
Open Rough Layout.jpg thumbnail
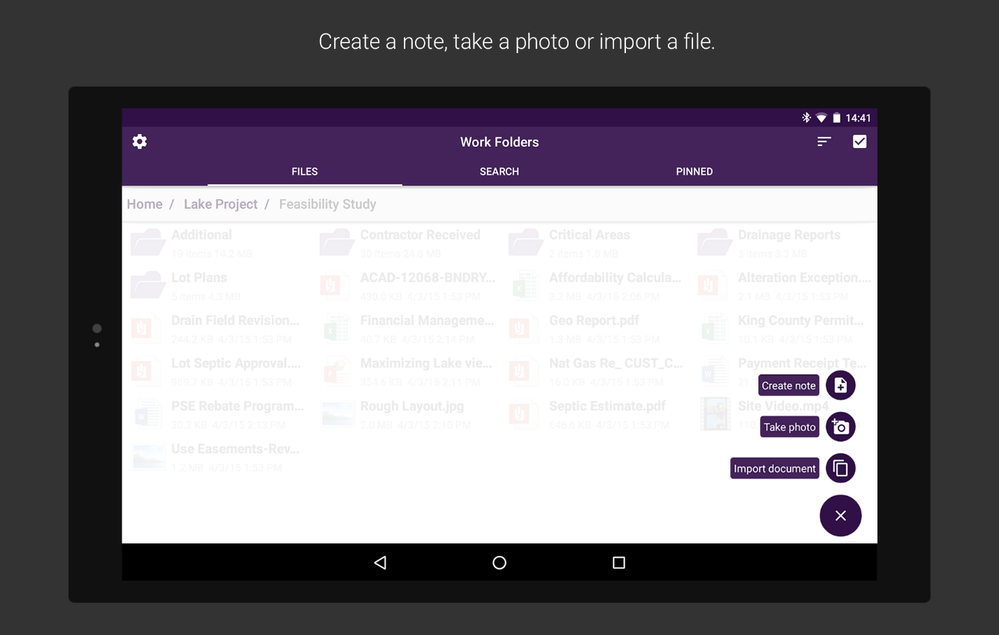click(338, 414)
